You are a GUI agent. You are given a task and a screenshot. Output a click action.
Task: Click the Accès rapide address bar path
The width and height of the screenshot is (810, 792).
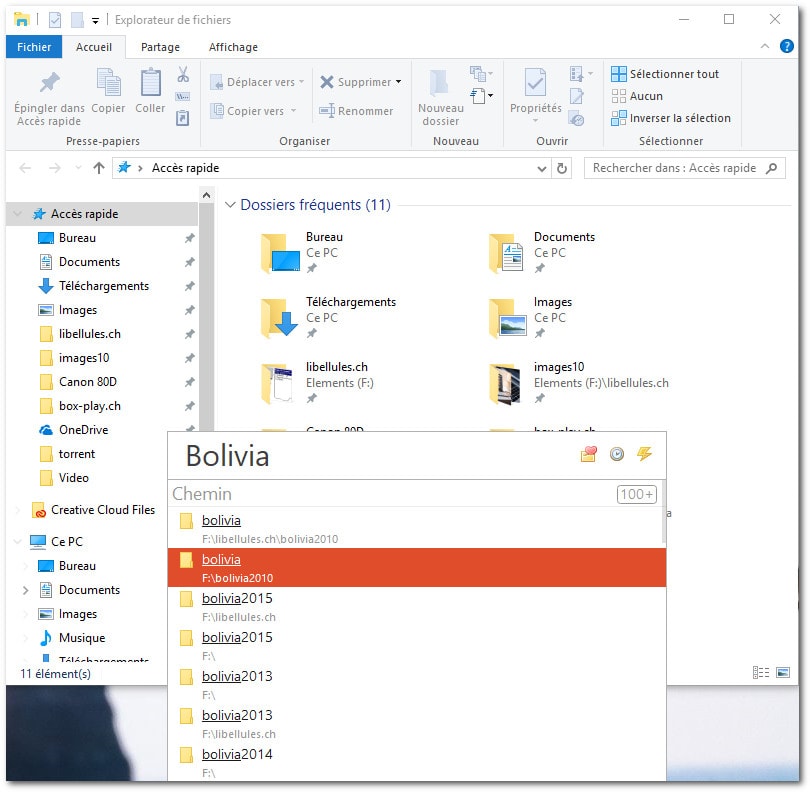click(x=185, y=168)
